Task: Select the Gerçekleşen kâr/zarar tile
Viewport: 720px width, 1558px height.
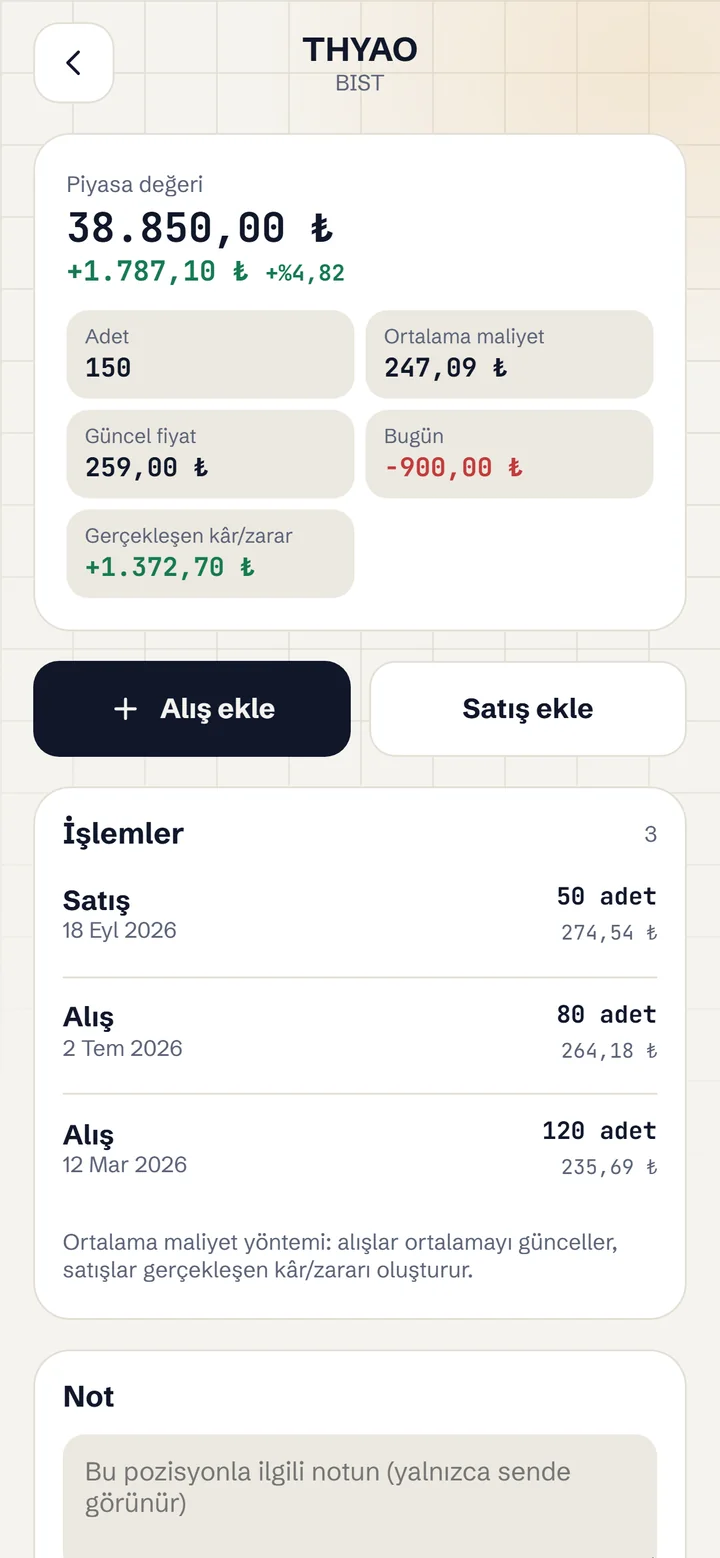Action: pos(210,554)
